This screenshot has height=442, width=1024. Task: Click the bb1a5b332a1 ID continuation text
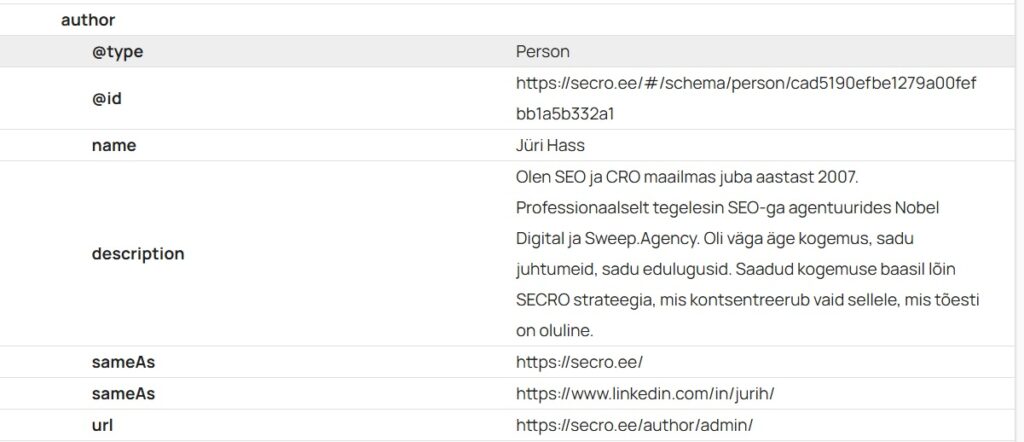564,113
